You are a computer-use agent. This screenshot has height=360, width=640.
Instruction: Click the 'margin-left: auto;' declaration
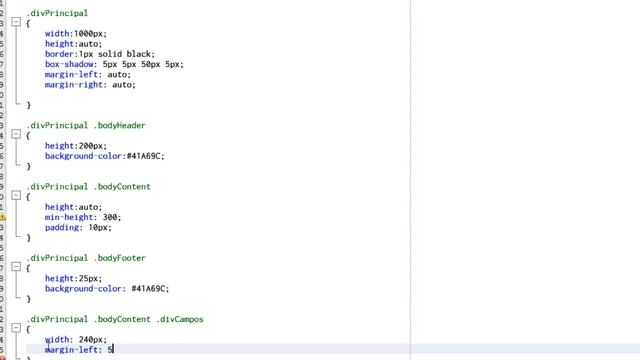click(x=88, y=74)
